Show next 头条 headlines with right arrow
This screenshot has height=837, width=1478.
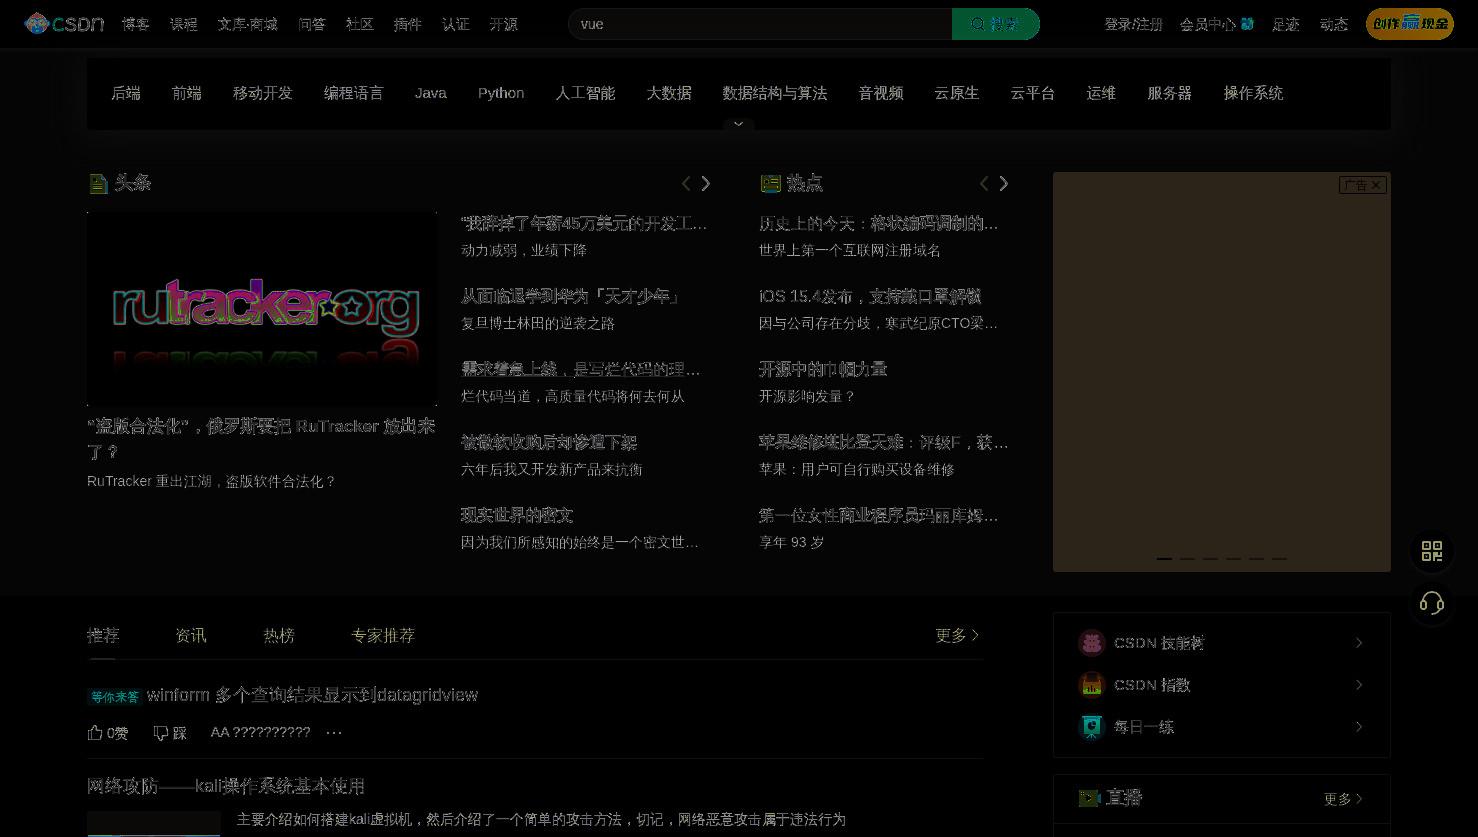click(706, 183)
